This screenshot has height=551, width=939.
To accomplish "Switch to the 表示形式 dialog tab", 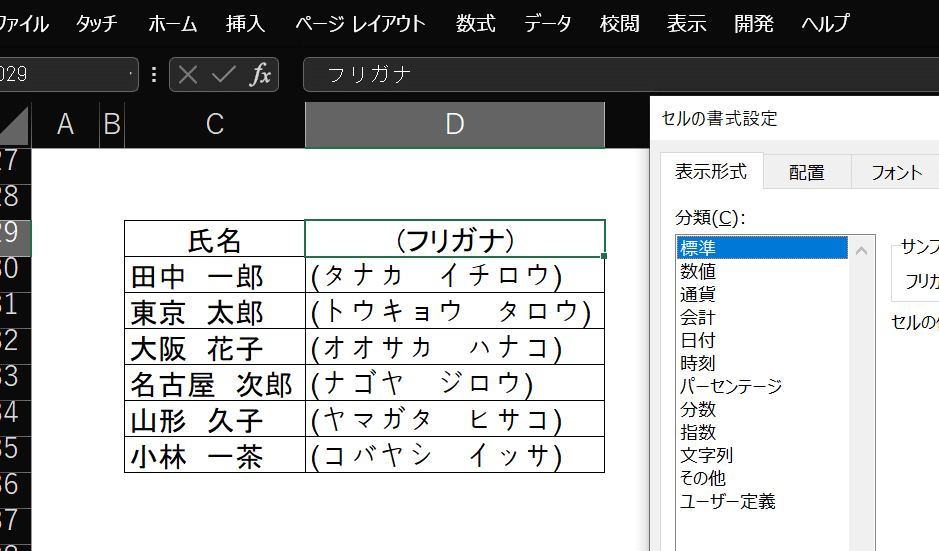I will click(x=711, y=172).
